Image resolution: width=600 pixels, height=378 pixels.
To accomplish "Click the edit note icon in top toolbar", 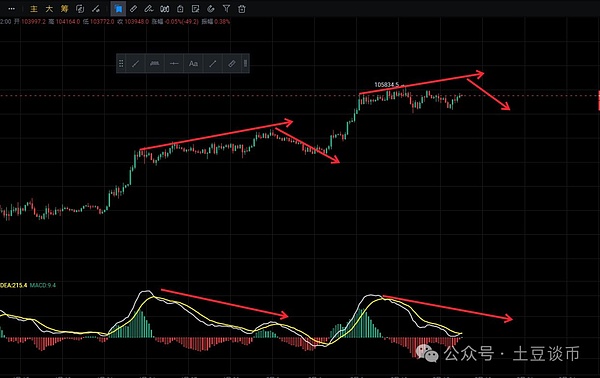I will [196, 9].
